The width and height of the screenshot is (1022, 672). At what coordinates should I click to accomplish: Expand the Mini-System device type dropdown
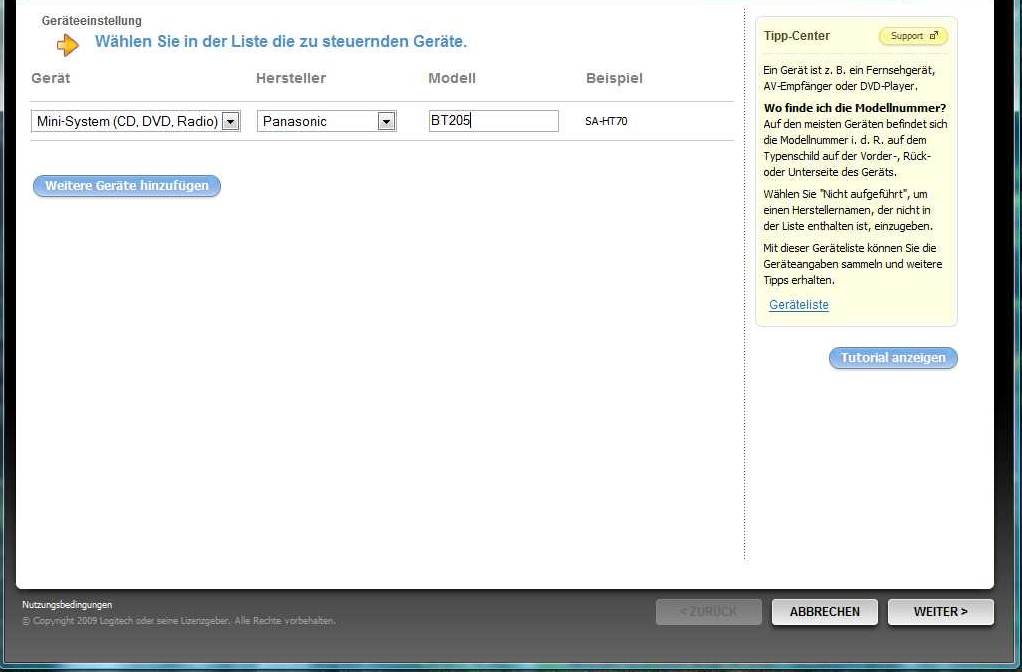[230, 121]
